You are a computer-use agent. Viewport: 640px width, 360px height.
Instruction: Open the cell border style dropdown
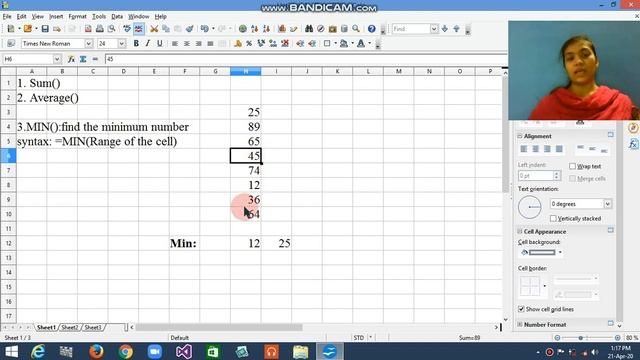tap(544, 286)
